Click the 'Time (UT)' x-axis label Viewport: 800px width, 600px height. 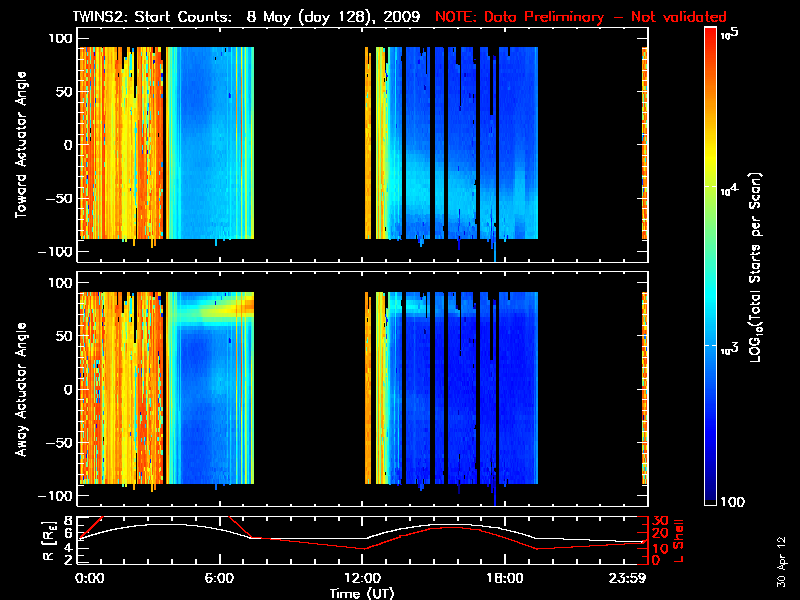[x=363, y=593]
